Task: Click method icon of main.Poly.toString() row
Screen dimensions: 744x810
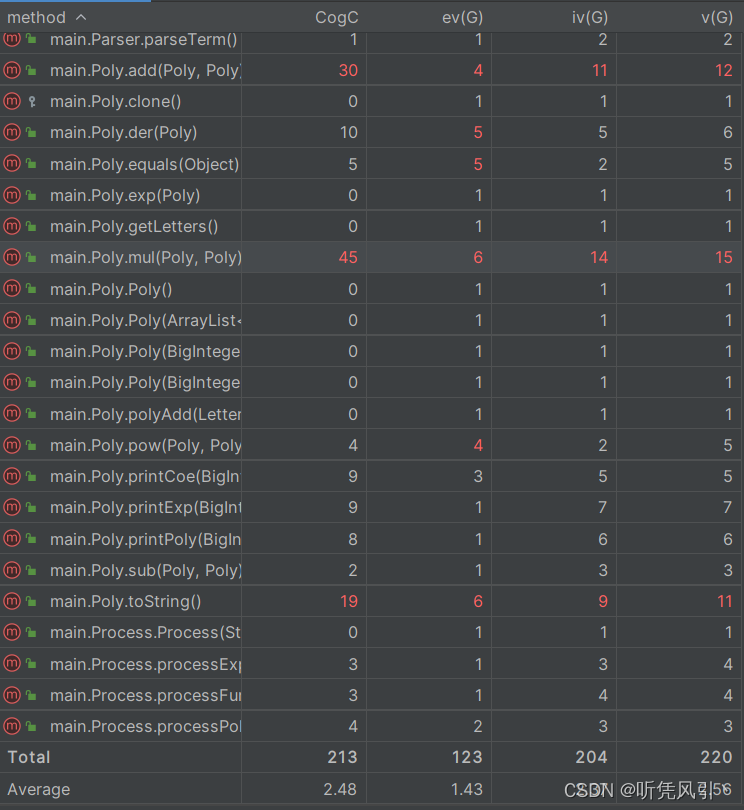Action: pos(12,601)
